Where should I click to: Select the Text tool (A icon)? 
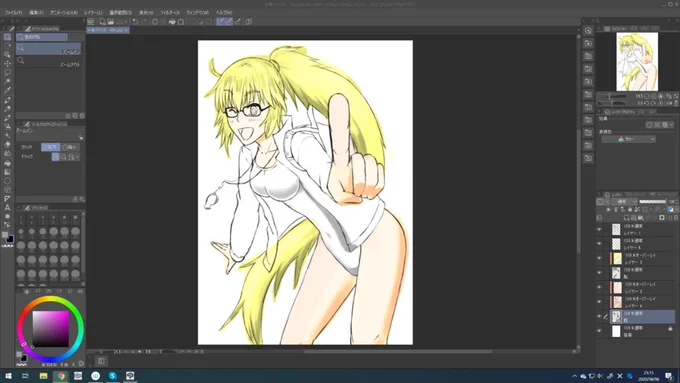[x=7, y=207]
